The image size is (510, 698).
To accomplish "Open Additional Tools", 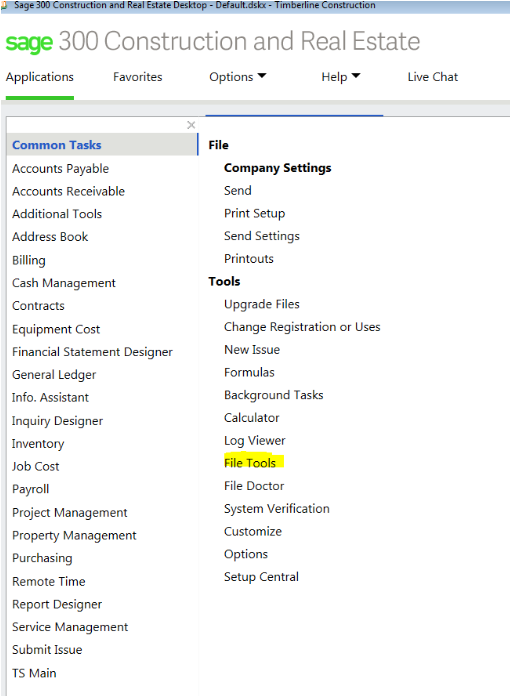I will (57, 214).
